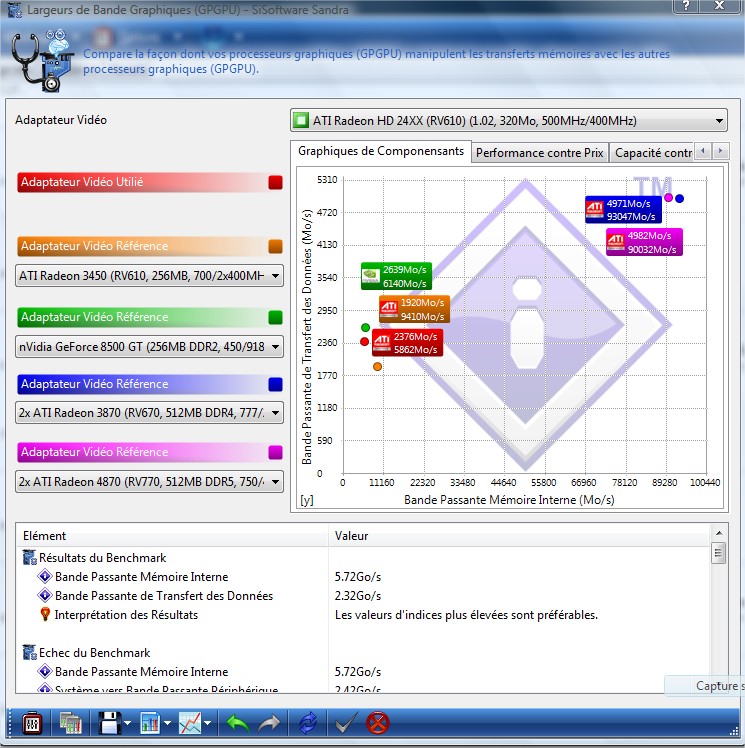Viewport: 745px width, 748px height.
Task: Open the save icon dropdown arrow
Action: 127,724
